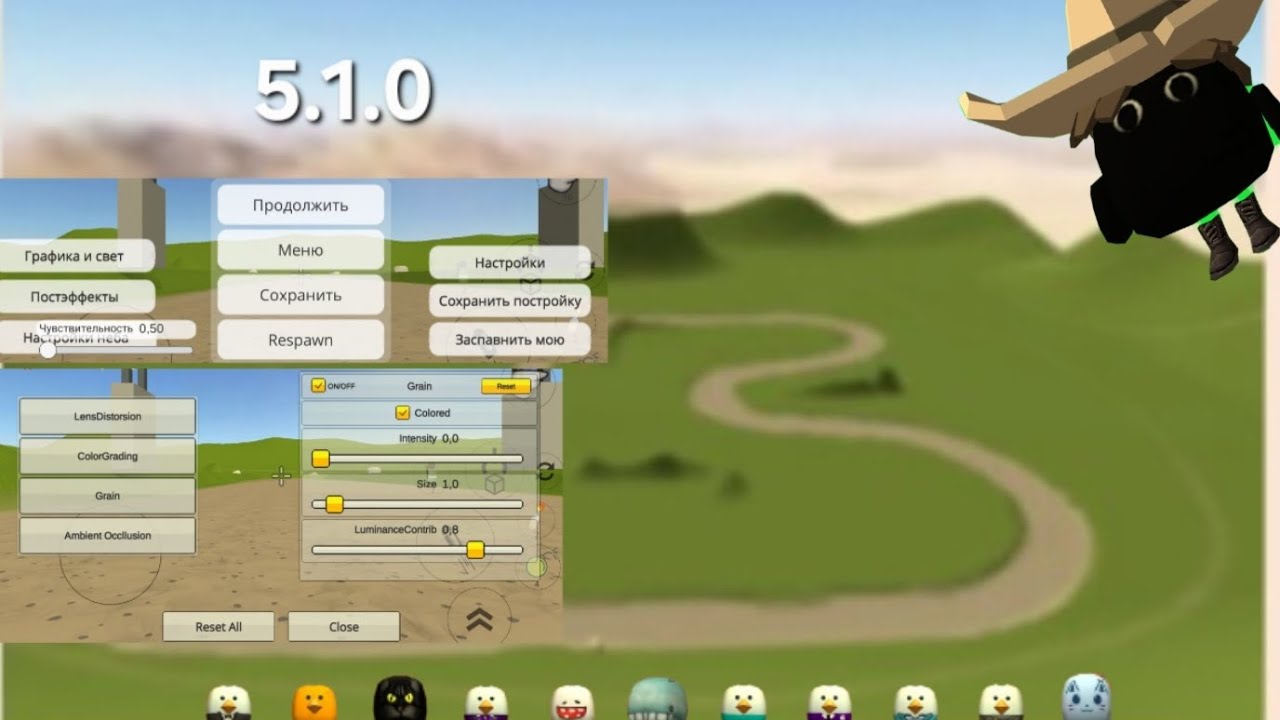Click the Close button
1280x720 pixels.
pos(344,627)
